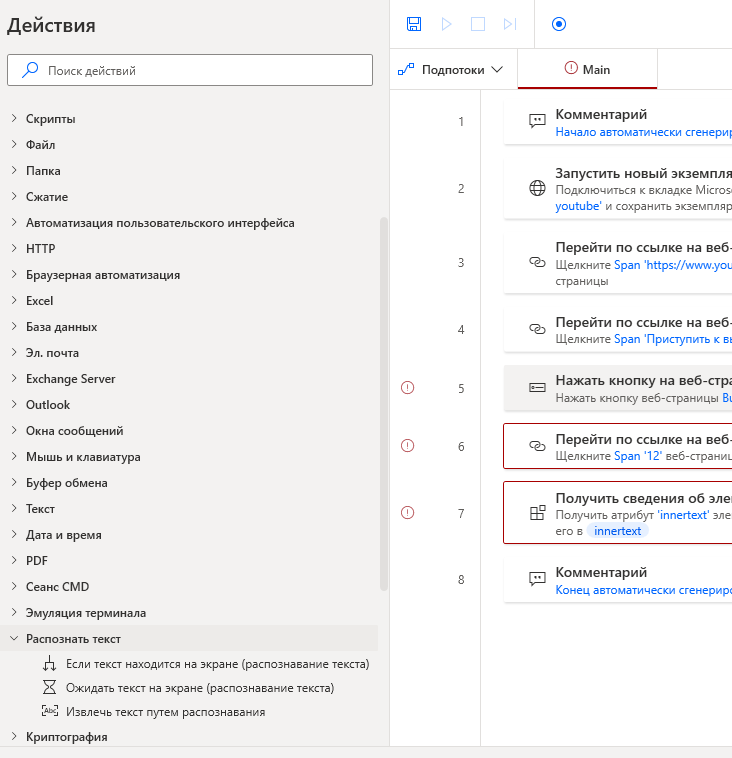The image size is (732, 758).
Task: Open the Подпотоки dropdown
Action: pyautogui.click(x=450, y=70)
